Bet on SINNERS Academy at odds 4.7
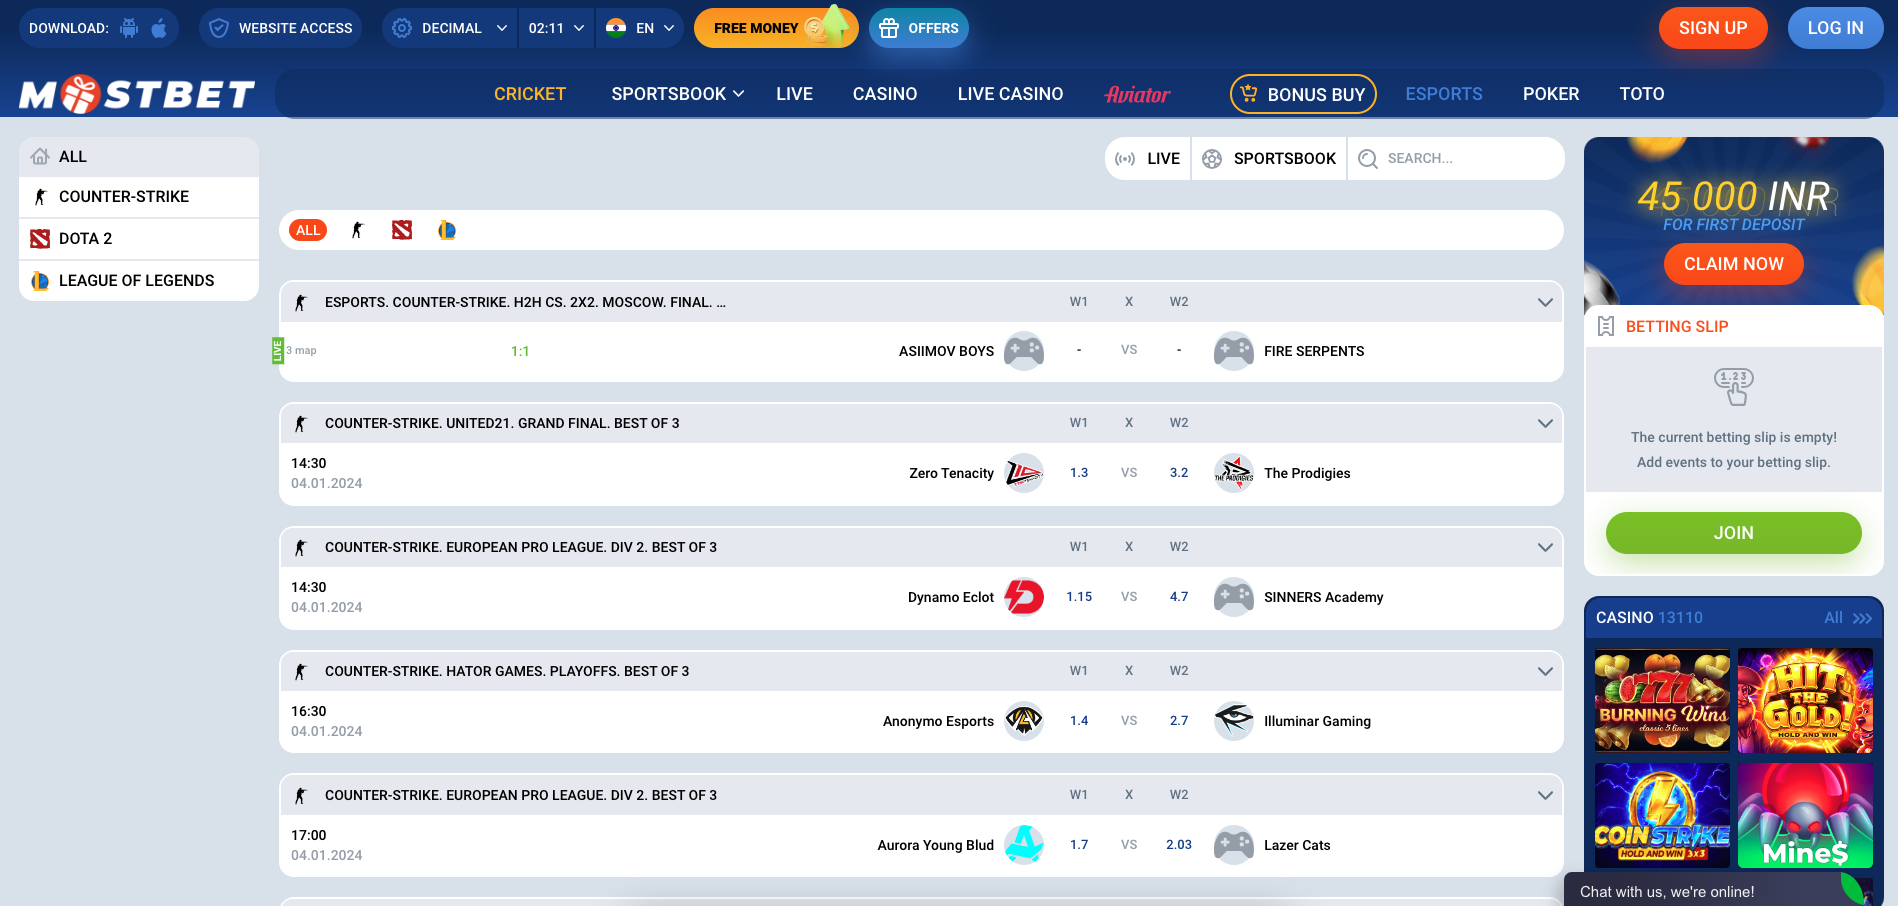 pyautogui.click(x=1179, y=597)
